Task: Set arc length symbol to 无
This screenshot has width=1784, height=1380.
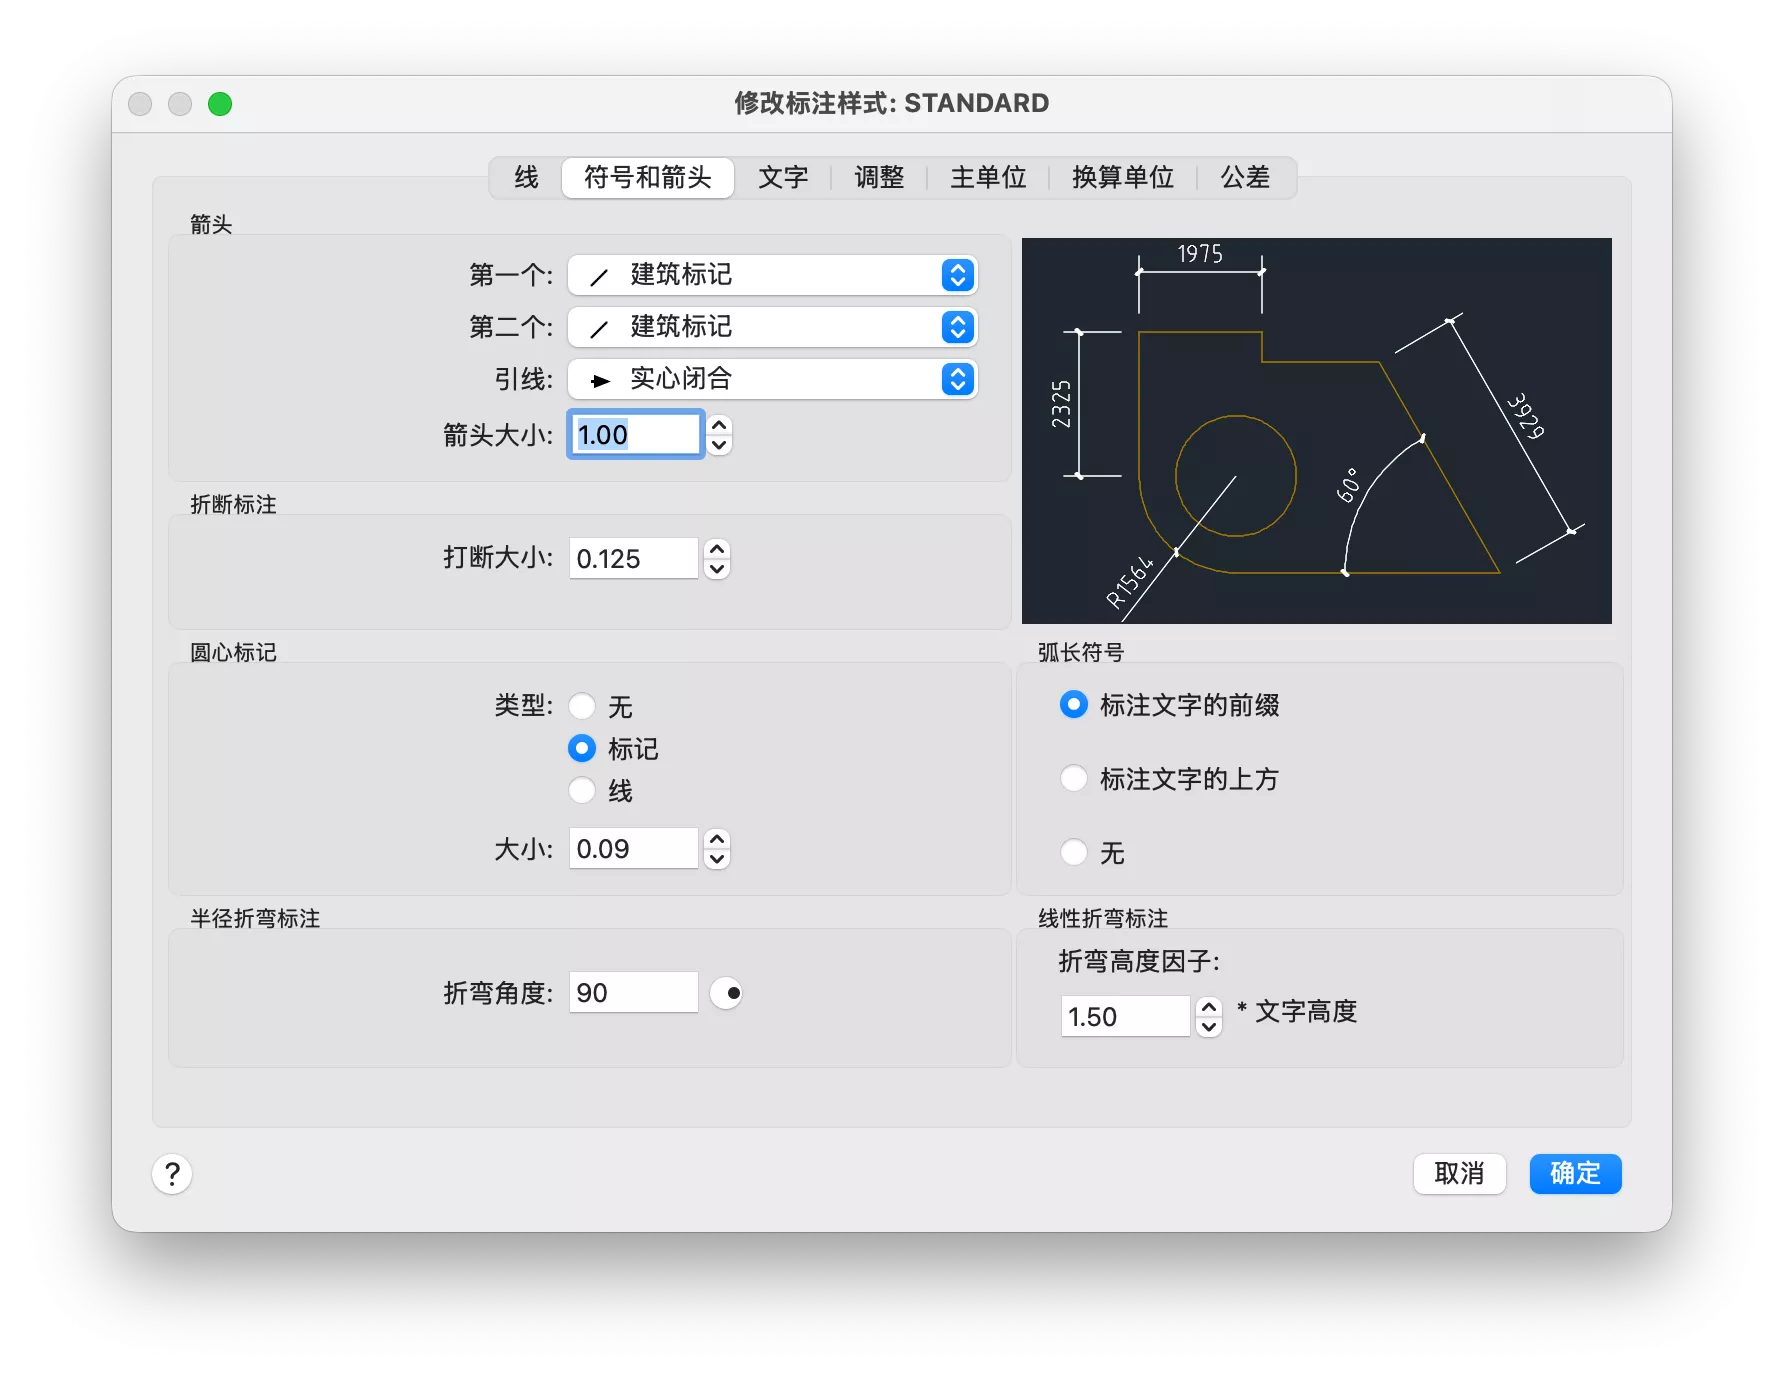Action: pos(1074,853)
